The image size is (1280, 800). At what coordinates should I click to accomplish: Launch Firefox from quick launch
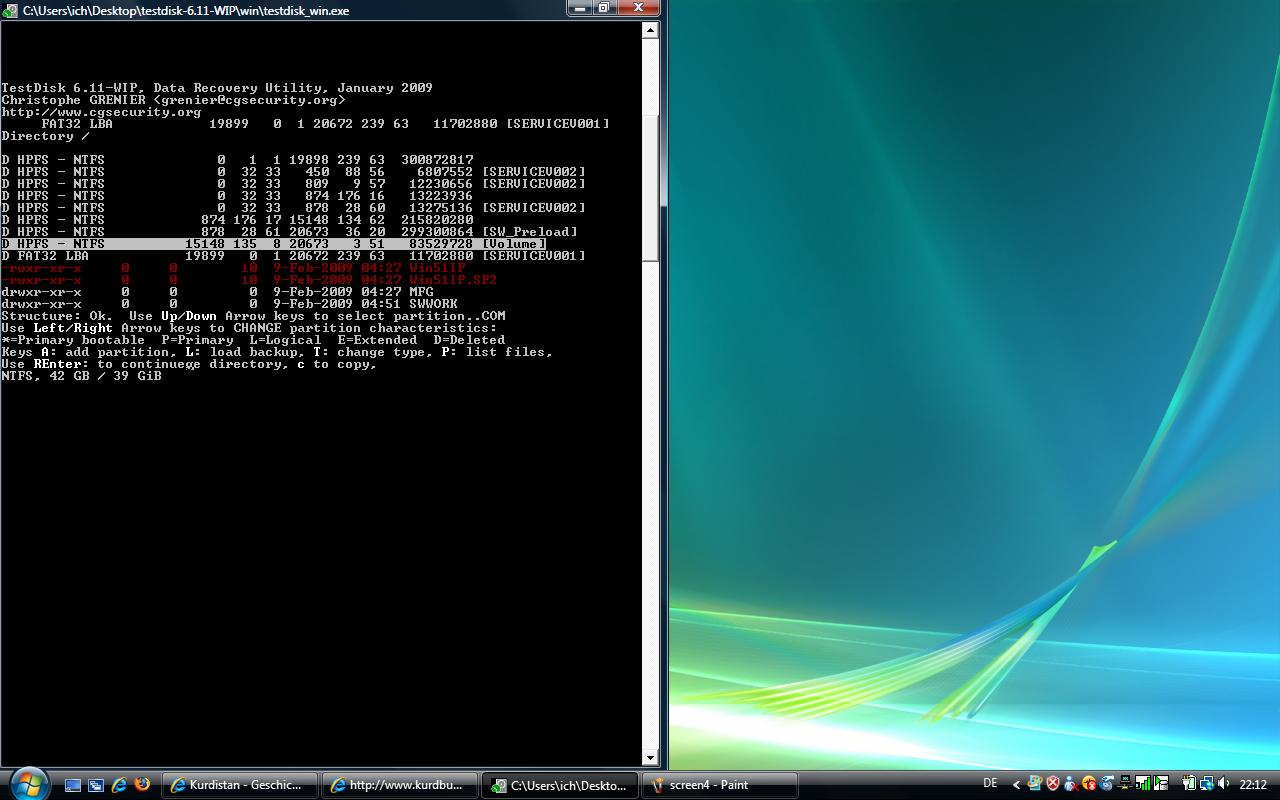coord(142,785)
